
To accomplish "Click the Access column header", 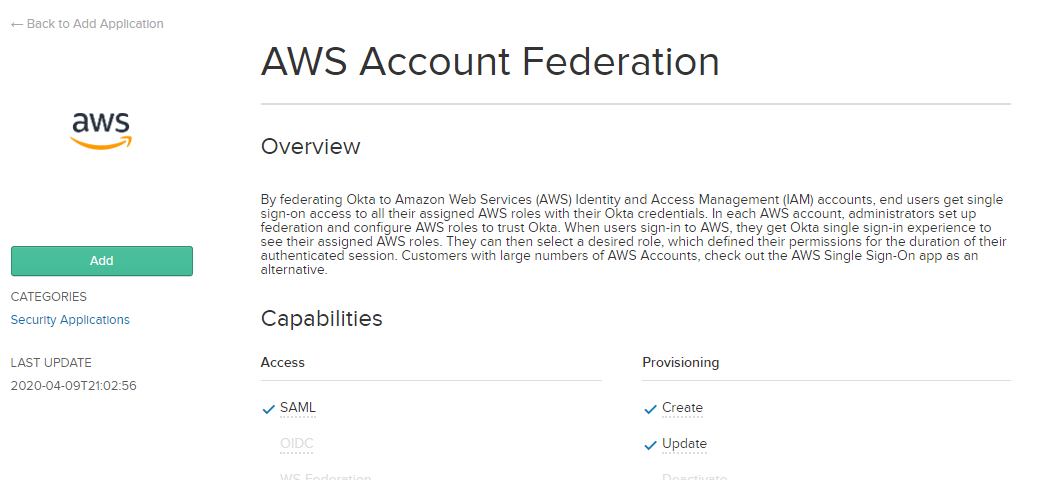I will pos(283,362).
